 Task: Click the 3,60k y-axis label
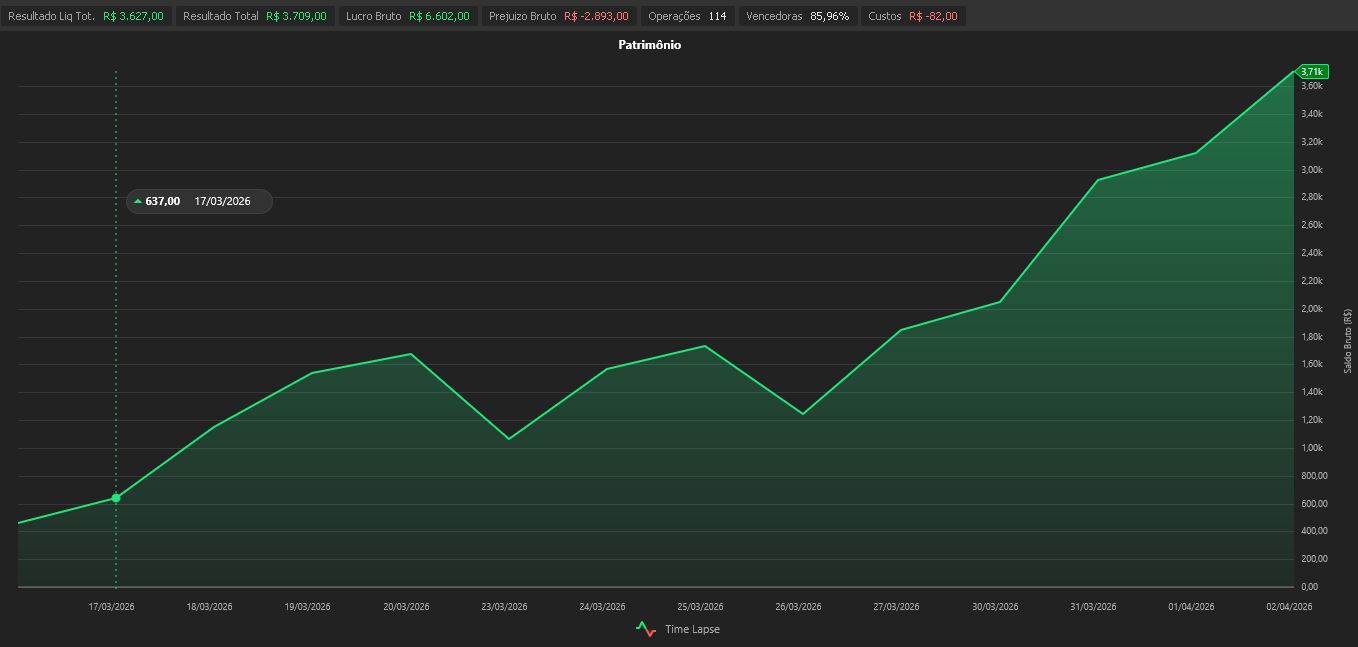pos(1311,86)
